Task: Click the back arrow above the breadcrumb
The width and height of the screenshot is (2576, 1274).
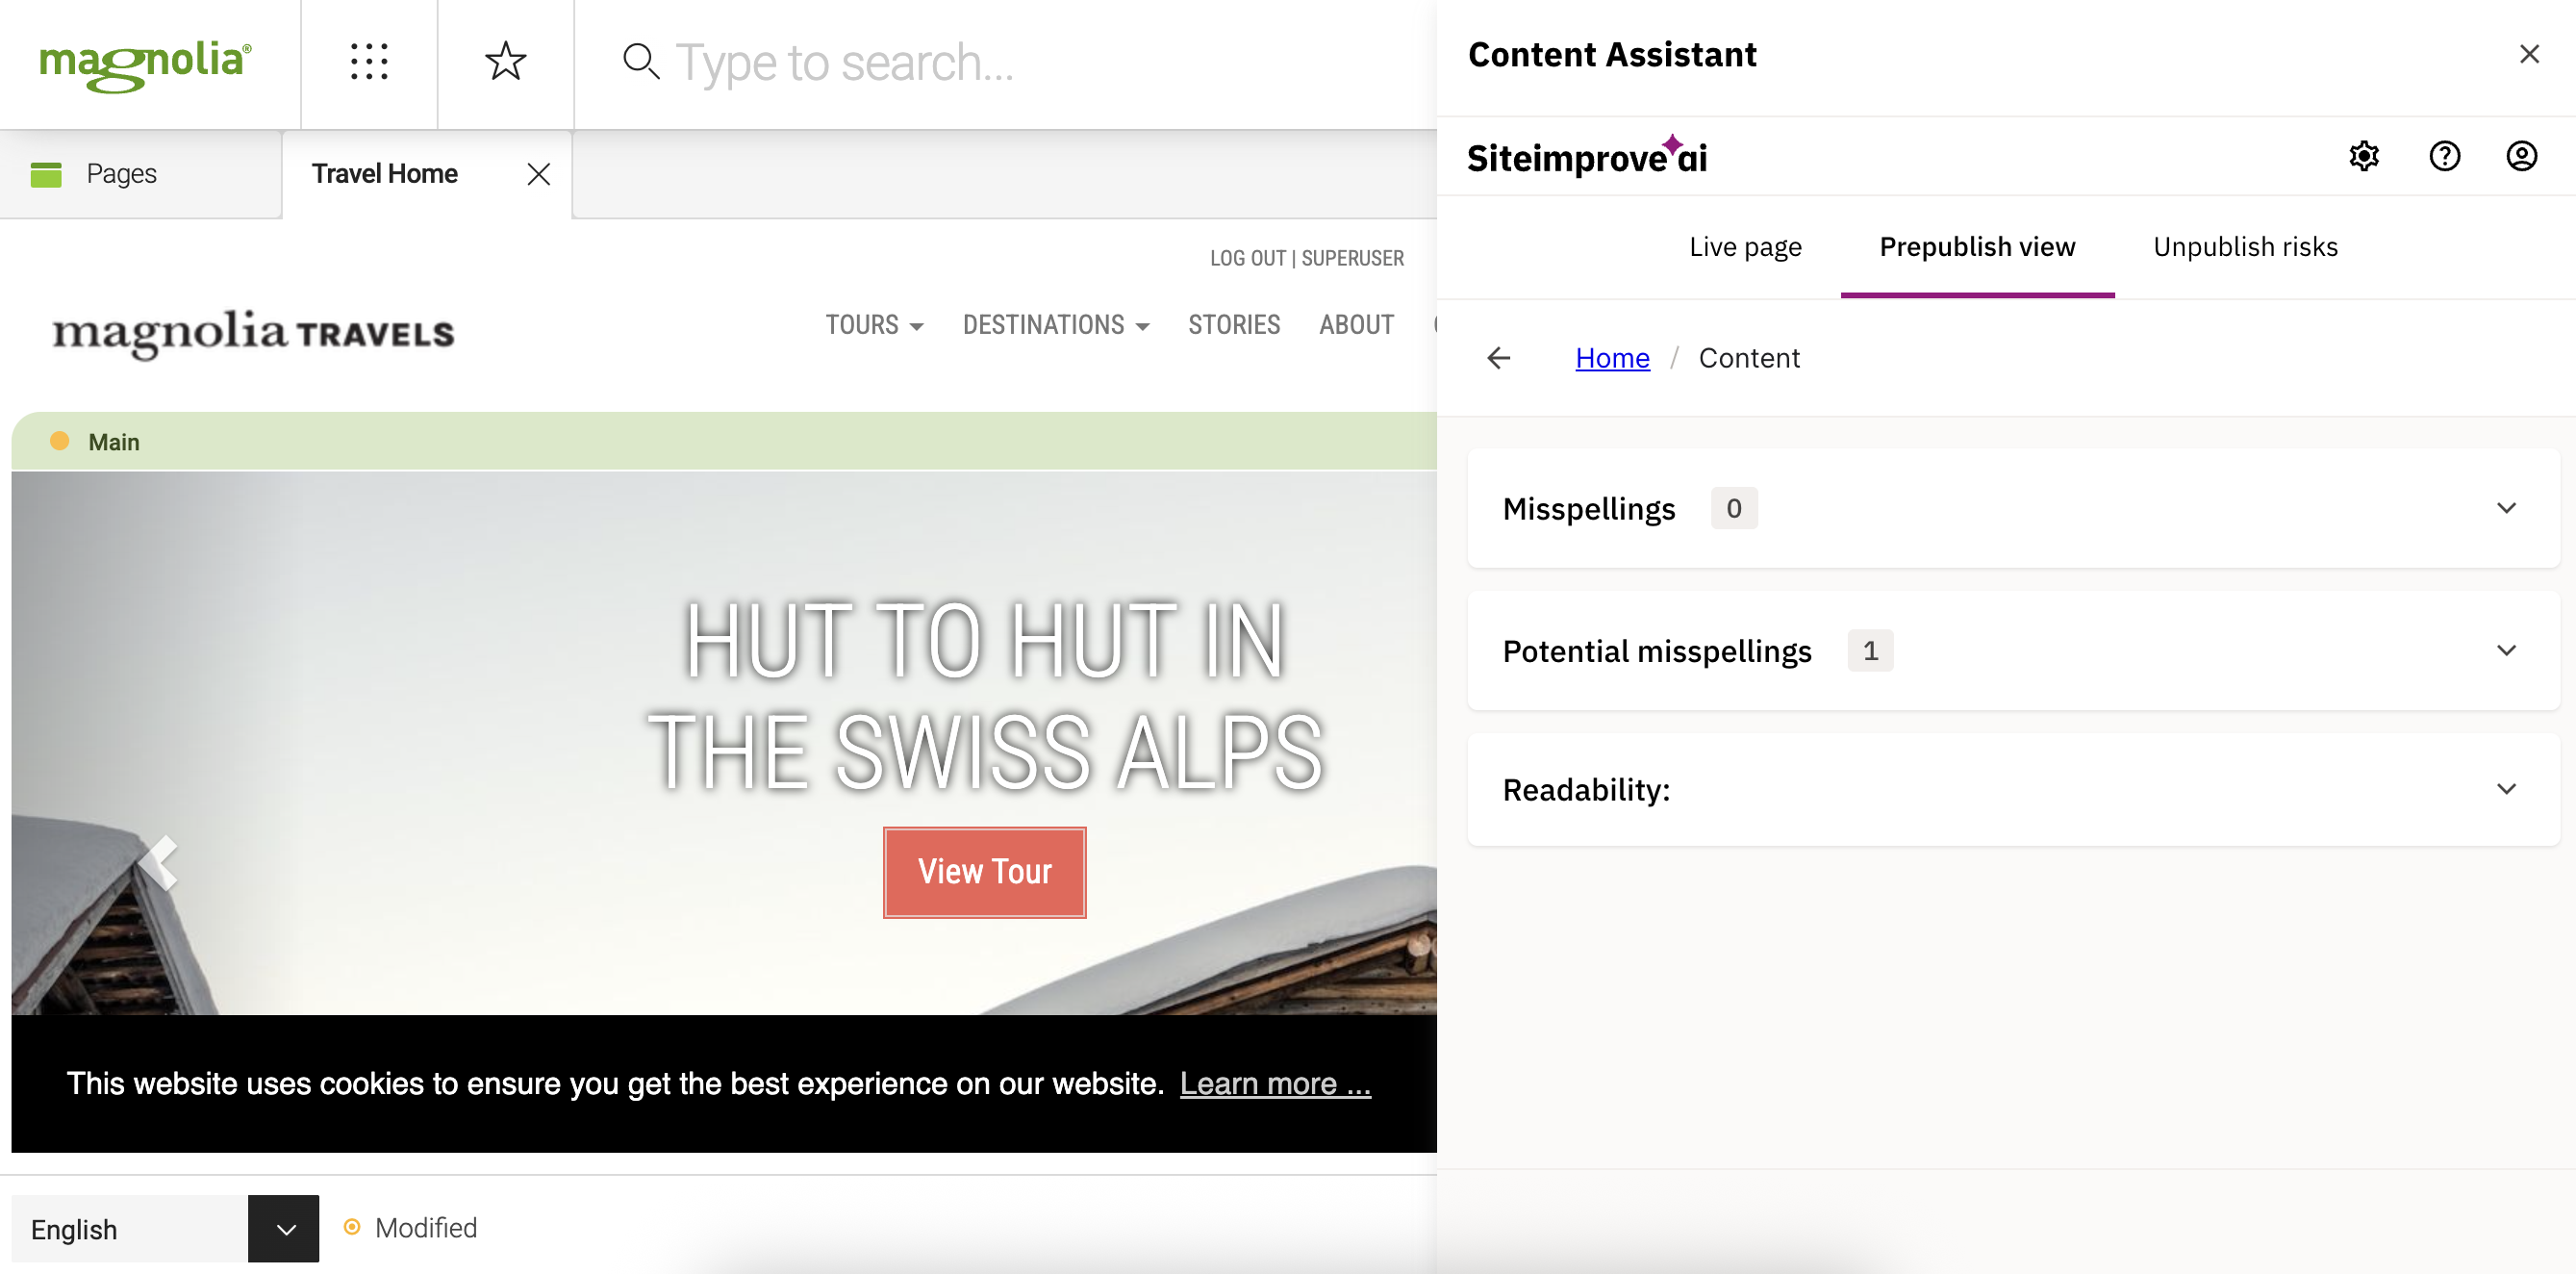Action: pyautogui.click(x=1498, y=358)
